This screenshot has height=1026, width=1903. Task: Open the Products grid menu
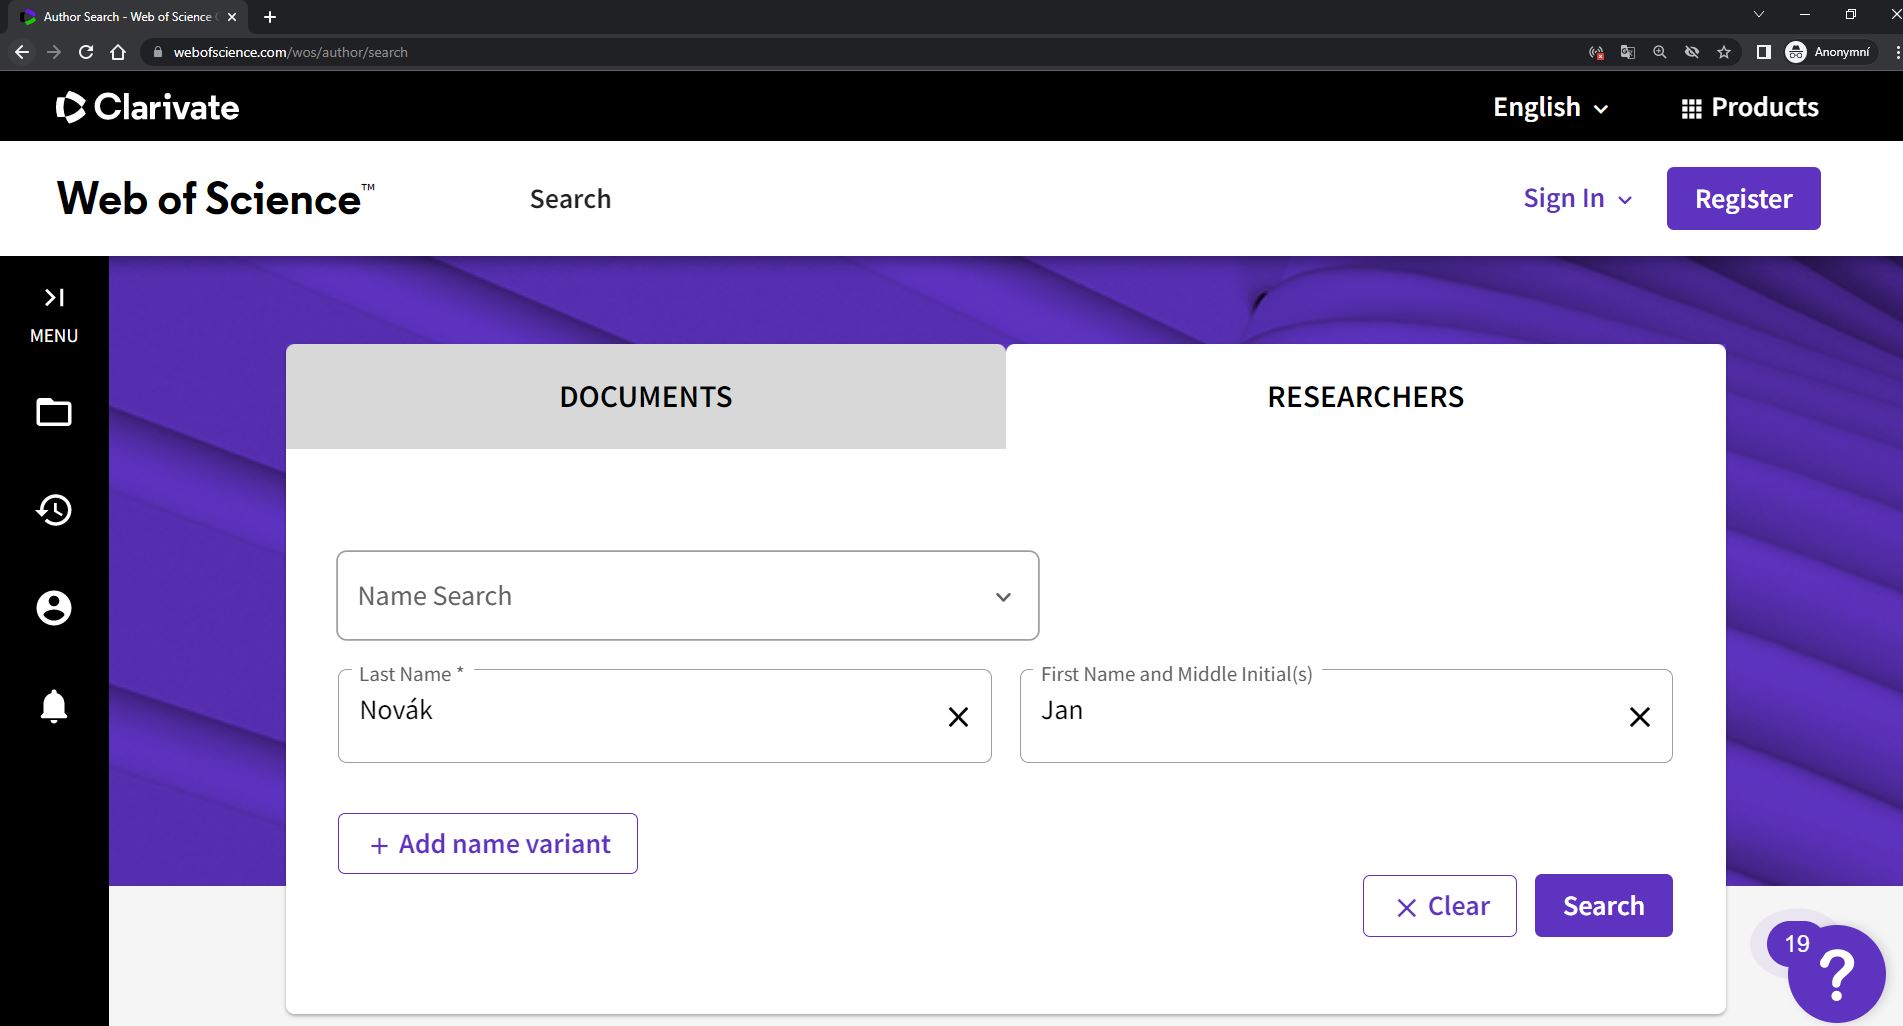click(x=1750, y=107)
